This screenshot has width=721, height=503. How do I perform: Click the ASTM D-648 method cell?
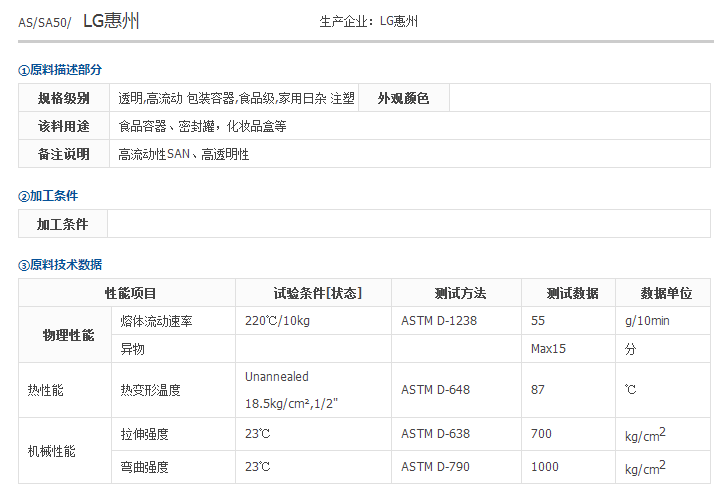point(457,390)
